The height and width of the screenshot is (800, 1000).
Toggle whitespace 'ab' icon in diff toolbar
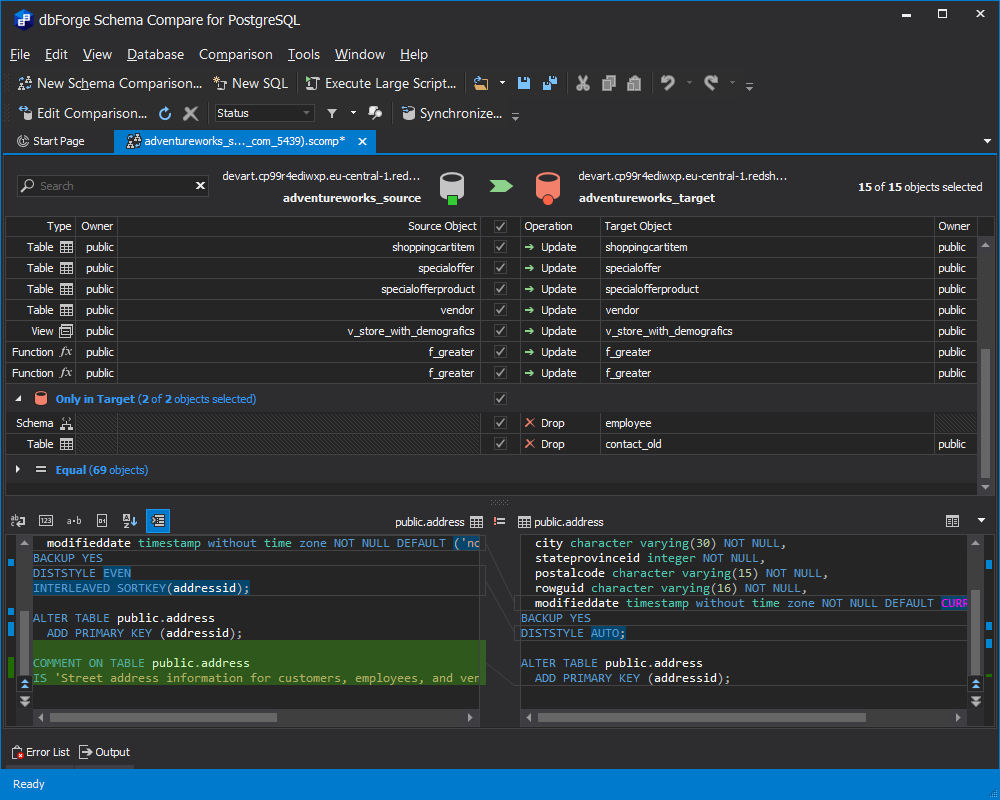pos(18,521)
